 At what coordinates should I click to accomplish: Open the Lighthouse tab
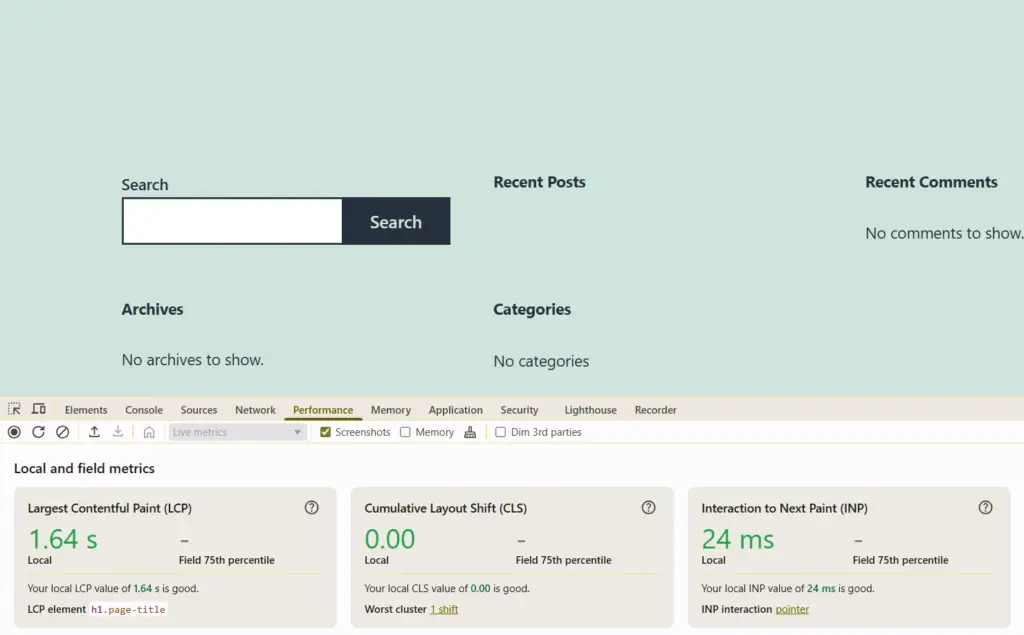[590, 410]
